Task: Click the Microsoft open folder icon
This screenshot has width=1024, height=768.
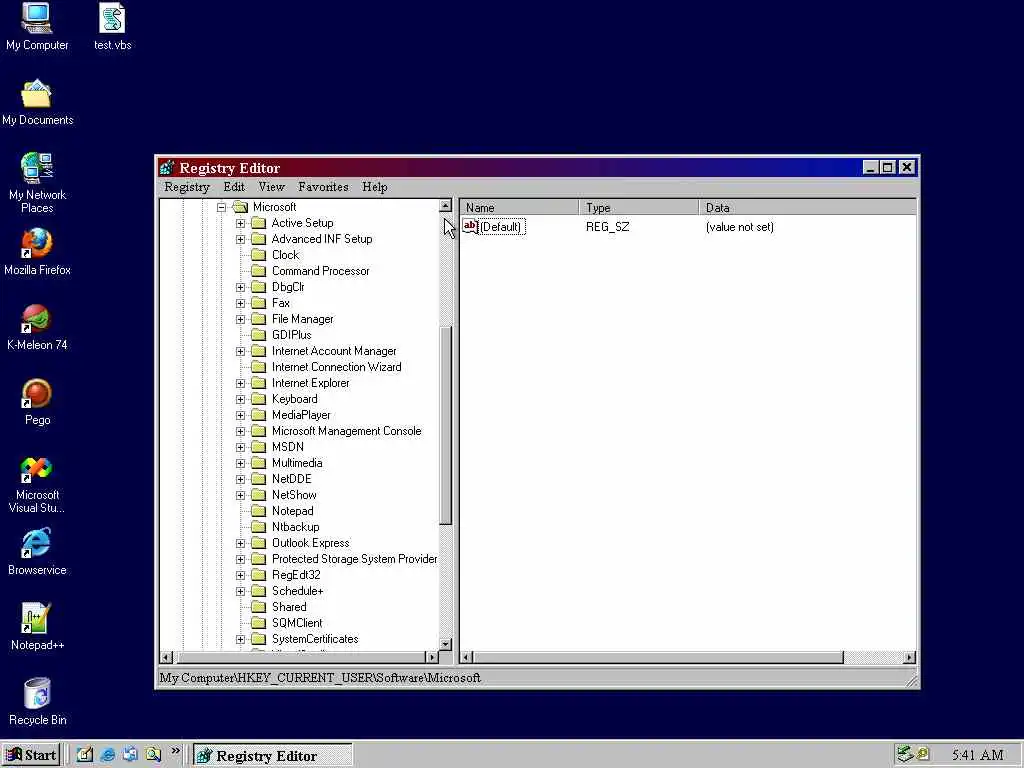Action: coord(241,207)
